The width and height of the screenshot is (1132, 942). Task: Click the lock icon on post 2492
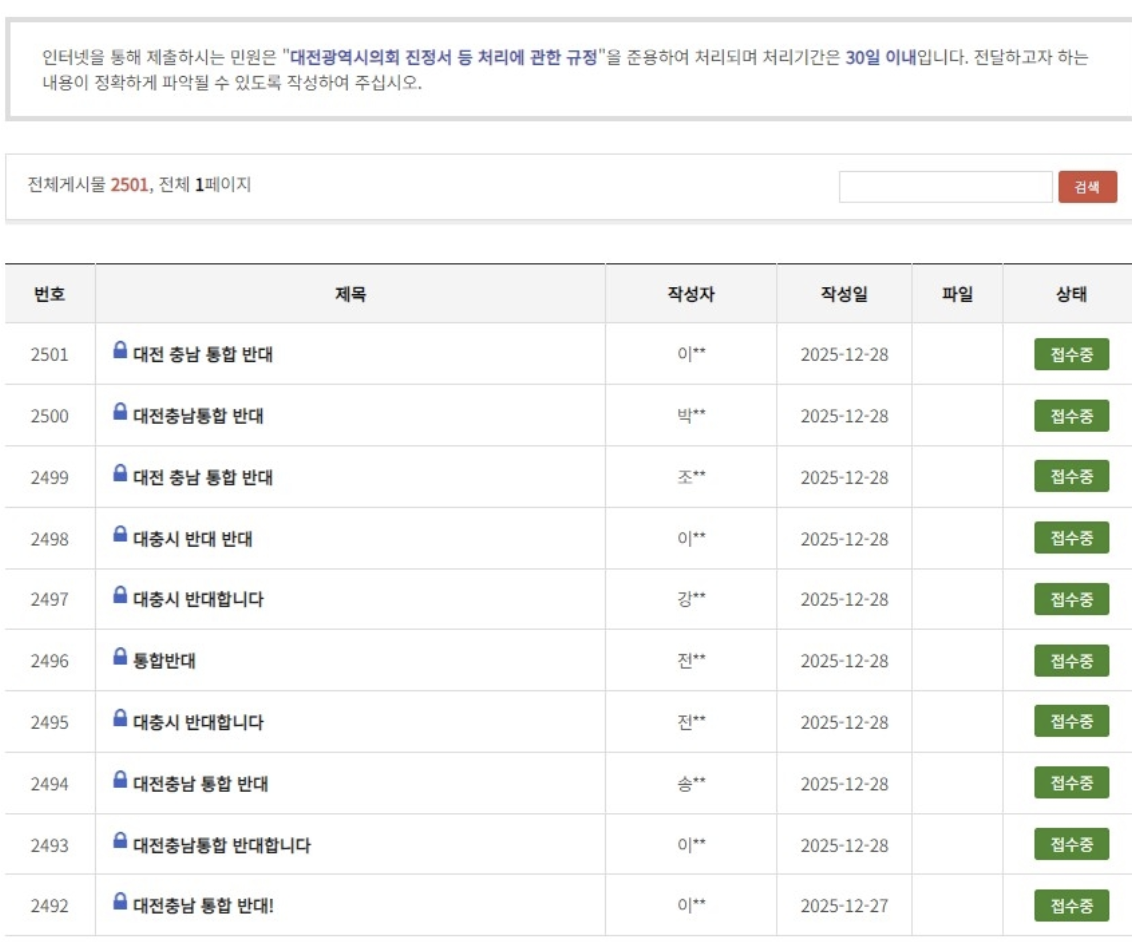[120, 901]
